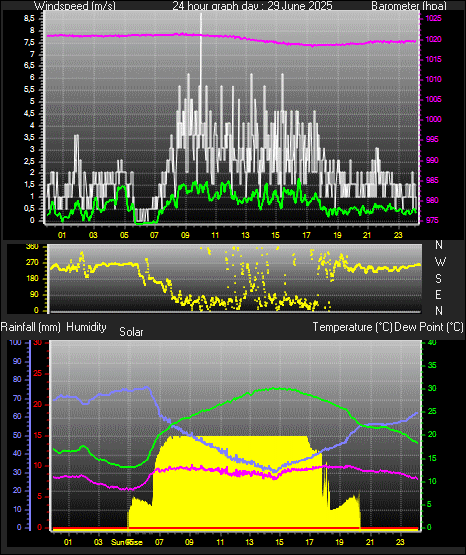The image size is (466, 555).
Task: Click the S compass letter
Action: [x=438, y=279]
